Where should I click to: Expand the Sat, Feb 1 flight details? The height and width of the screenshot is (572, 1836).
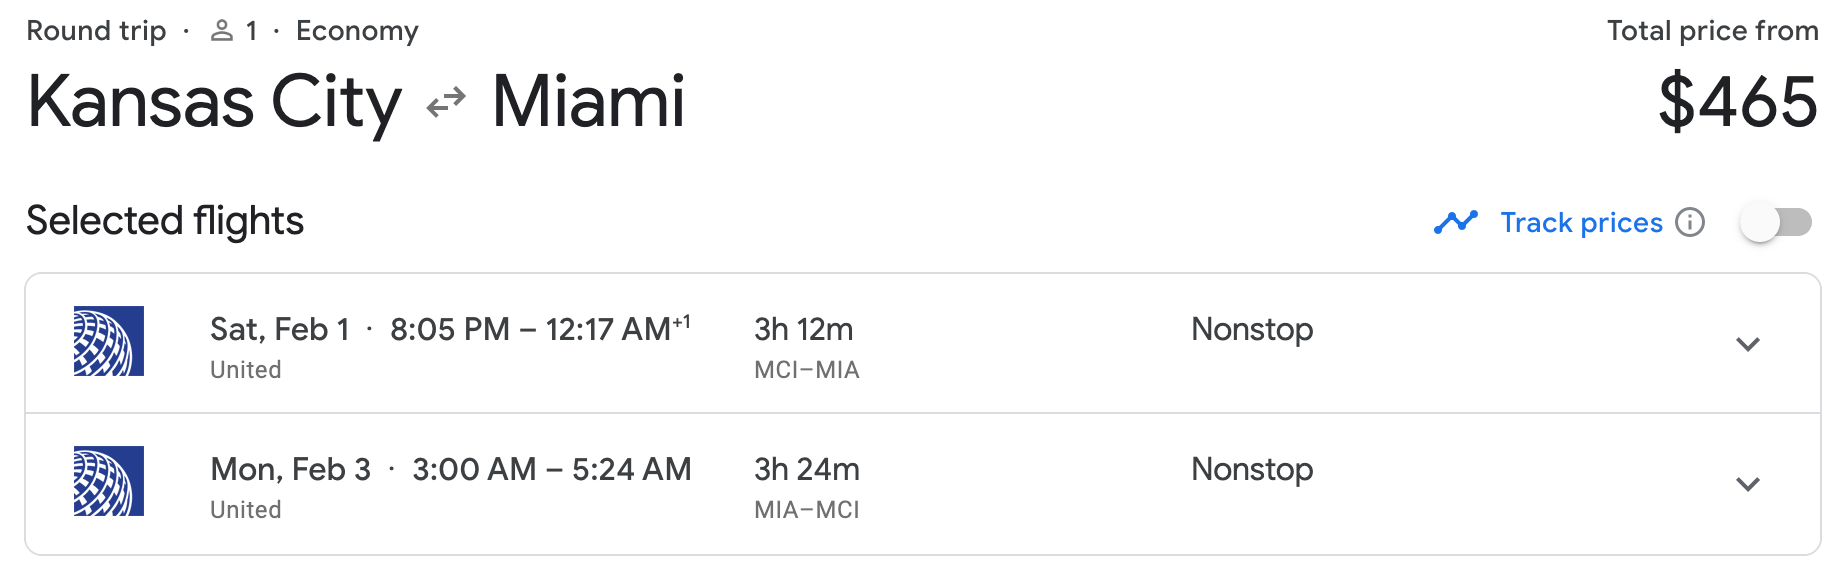click(x=1748, y=344)
